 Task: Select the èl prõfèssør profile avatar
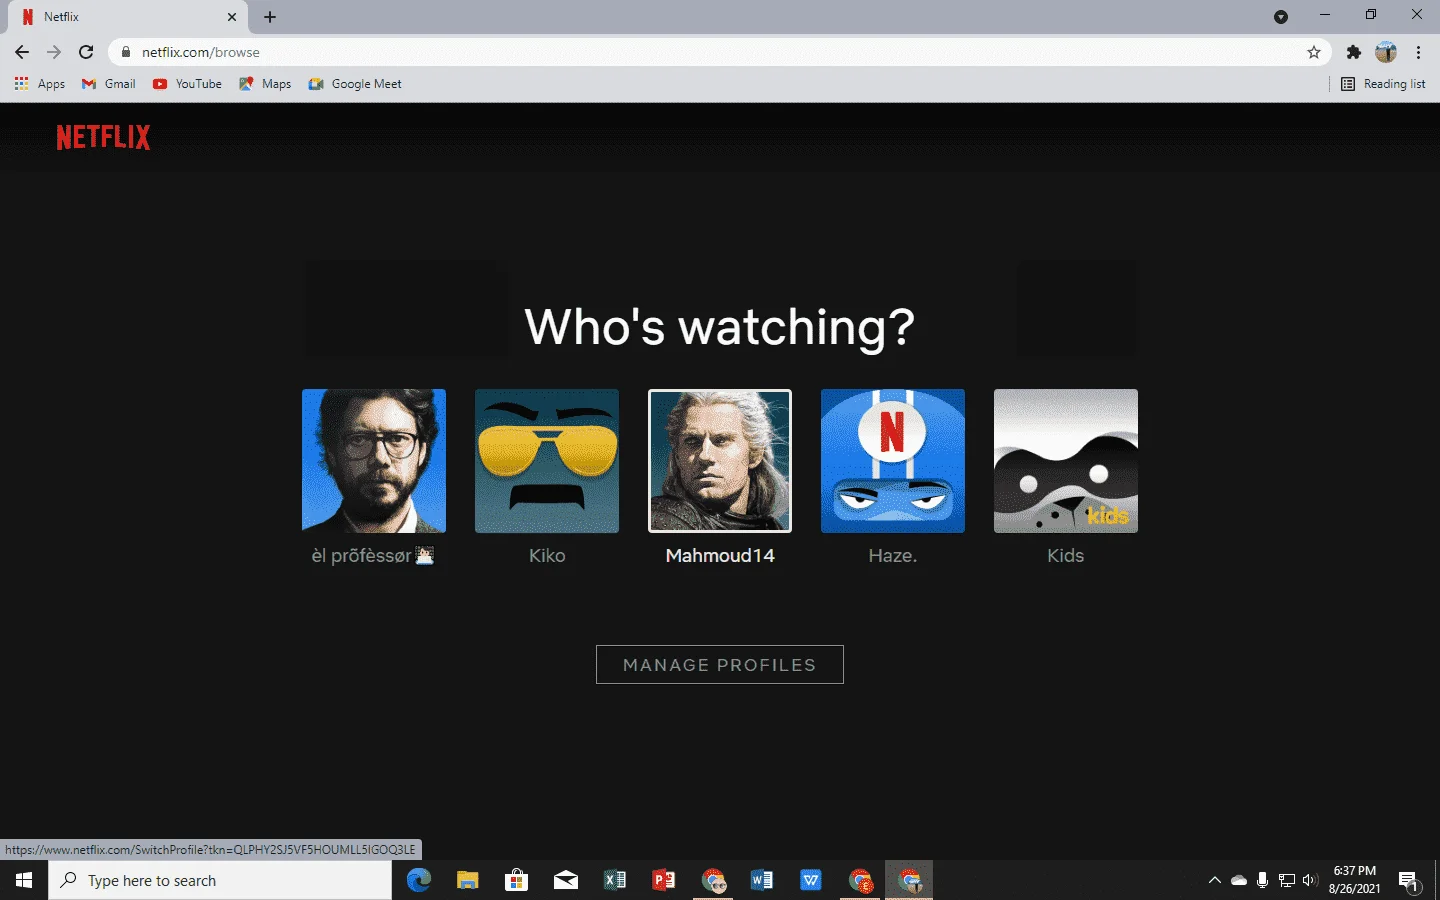[374, 461]
